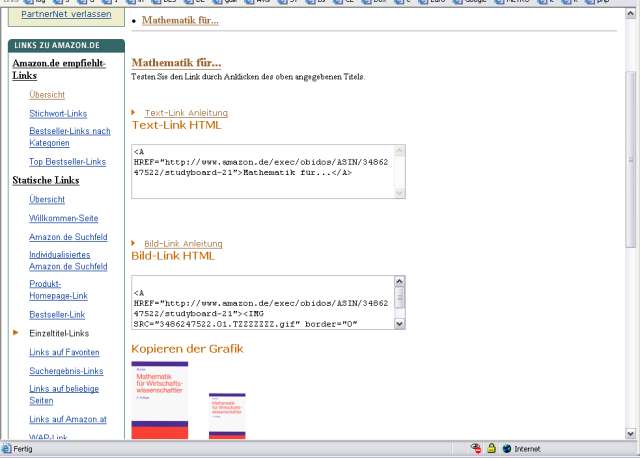This screenshot has height=458, width=640.
Task: Click the privacy report eye icon in status bar
Action: [x=476, y=449]
